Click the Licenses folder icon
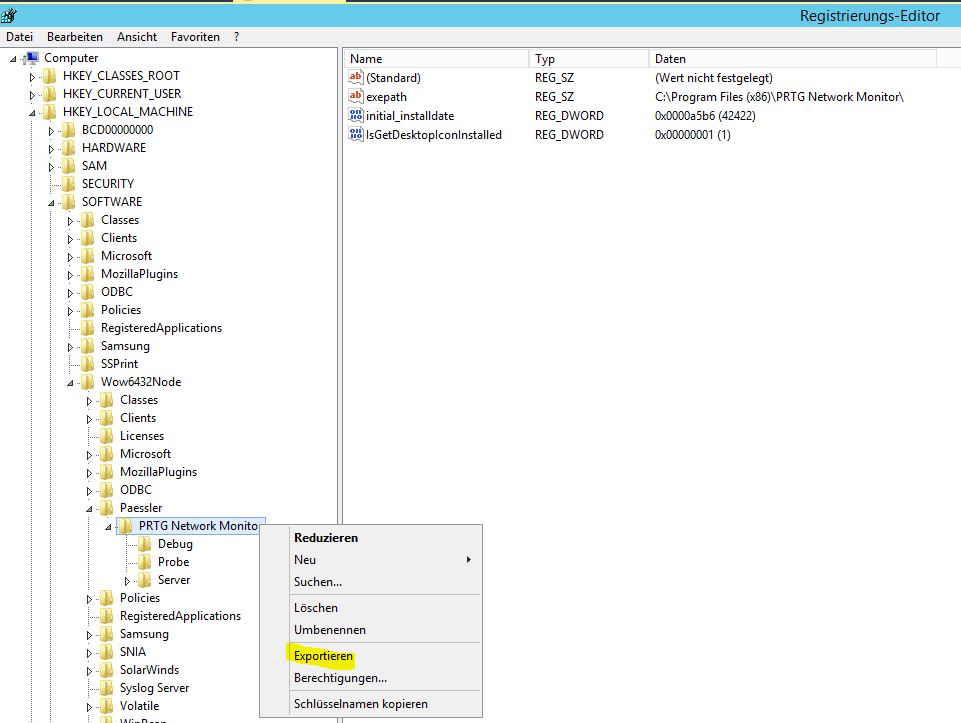Screen dimensions: 961x723 pos(107,436)
